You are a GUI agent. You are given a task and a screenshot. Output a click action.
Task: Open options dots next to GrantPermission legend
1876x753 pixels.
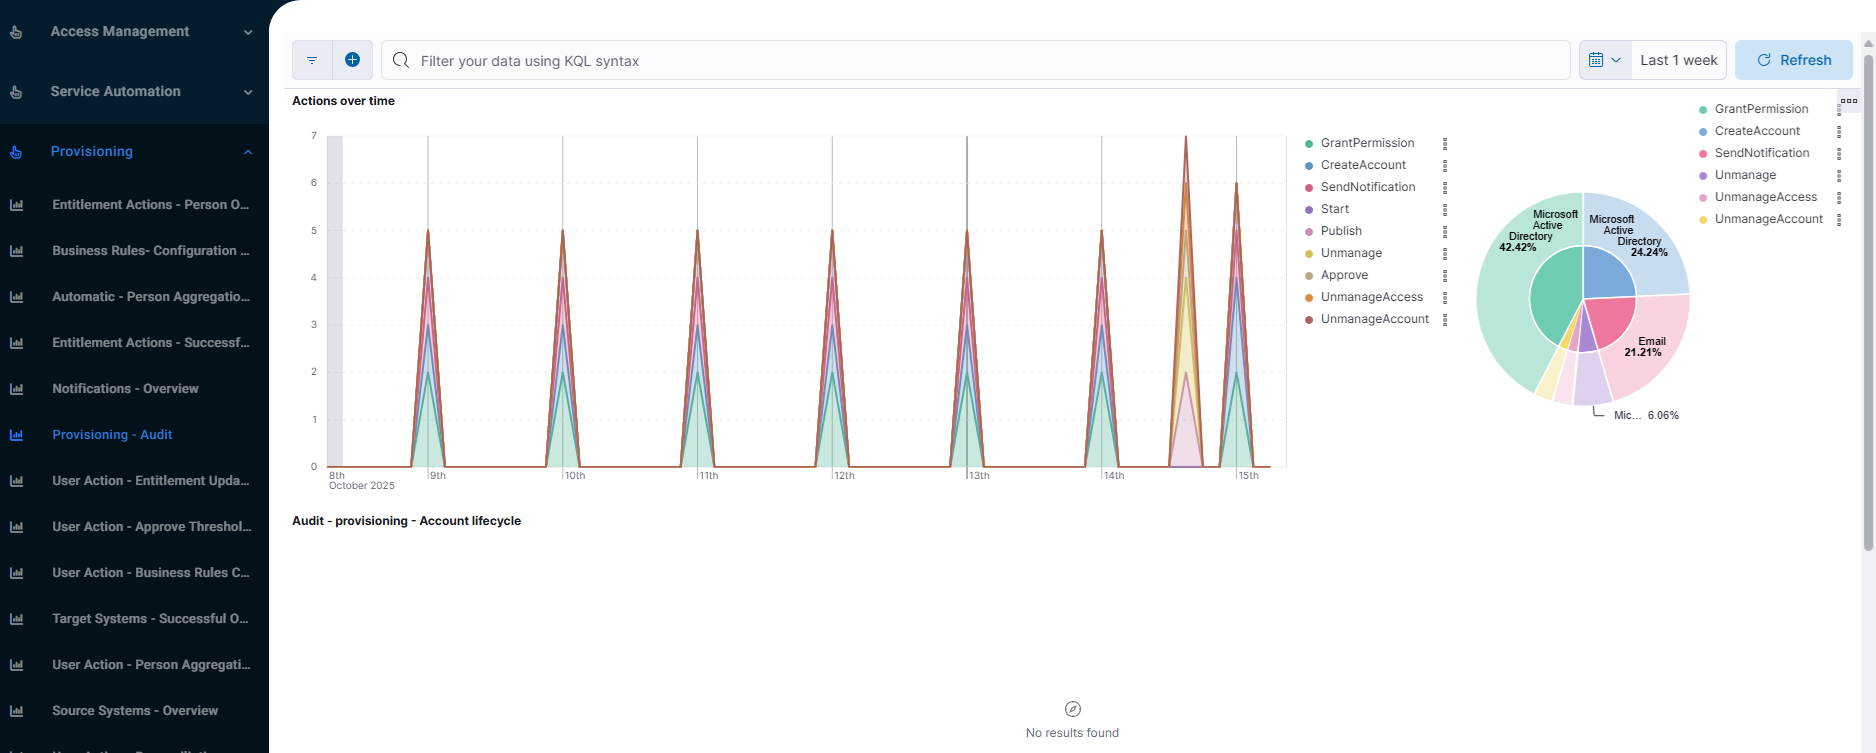(x=1445, y=143)
